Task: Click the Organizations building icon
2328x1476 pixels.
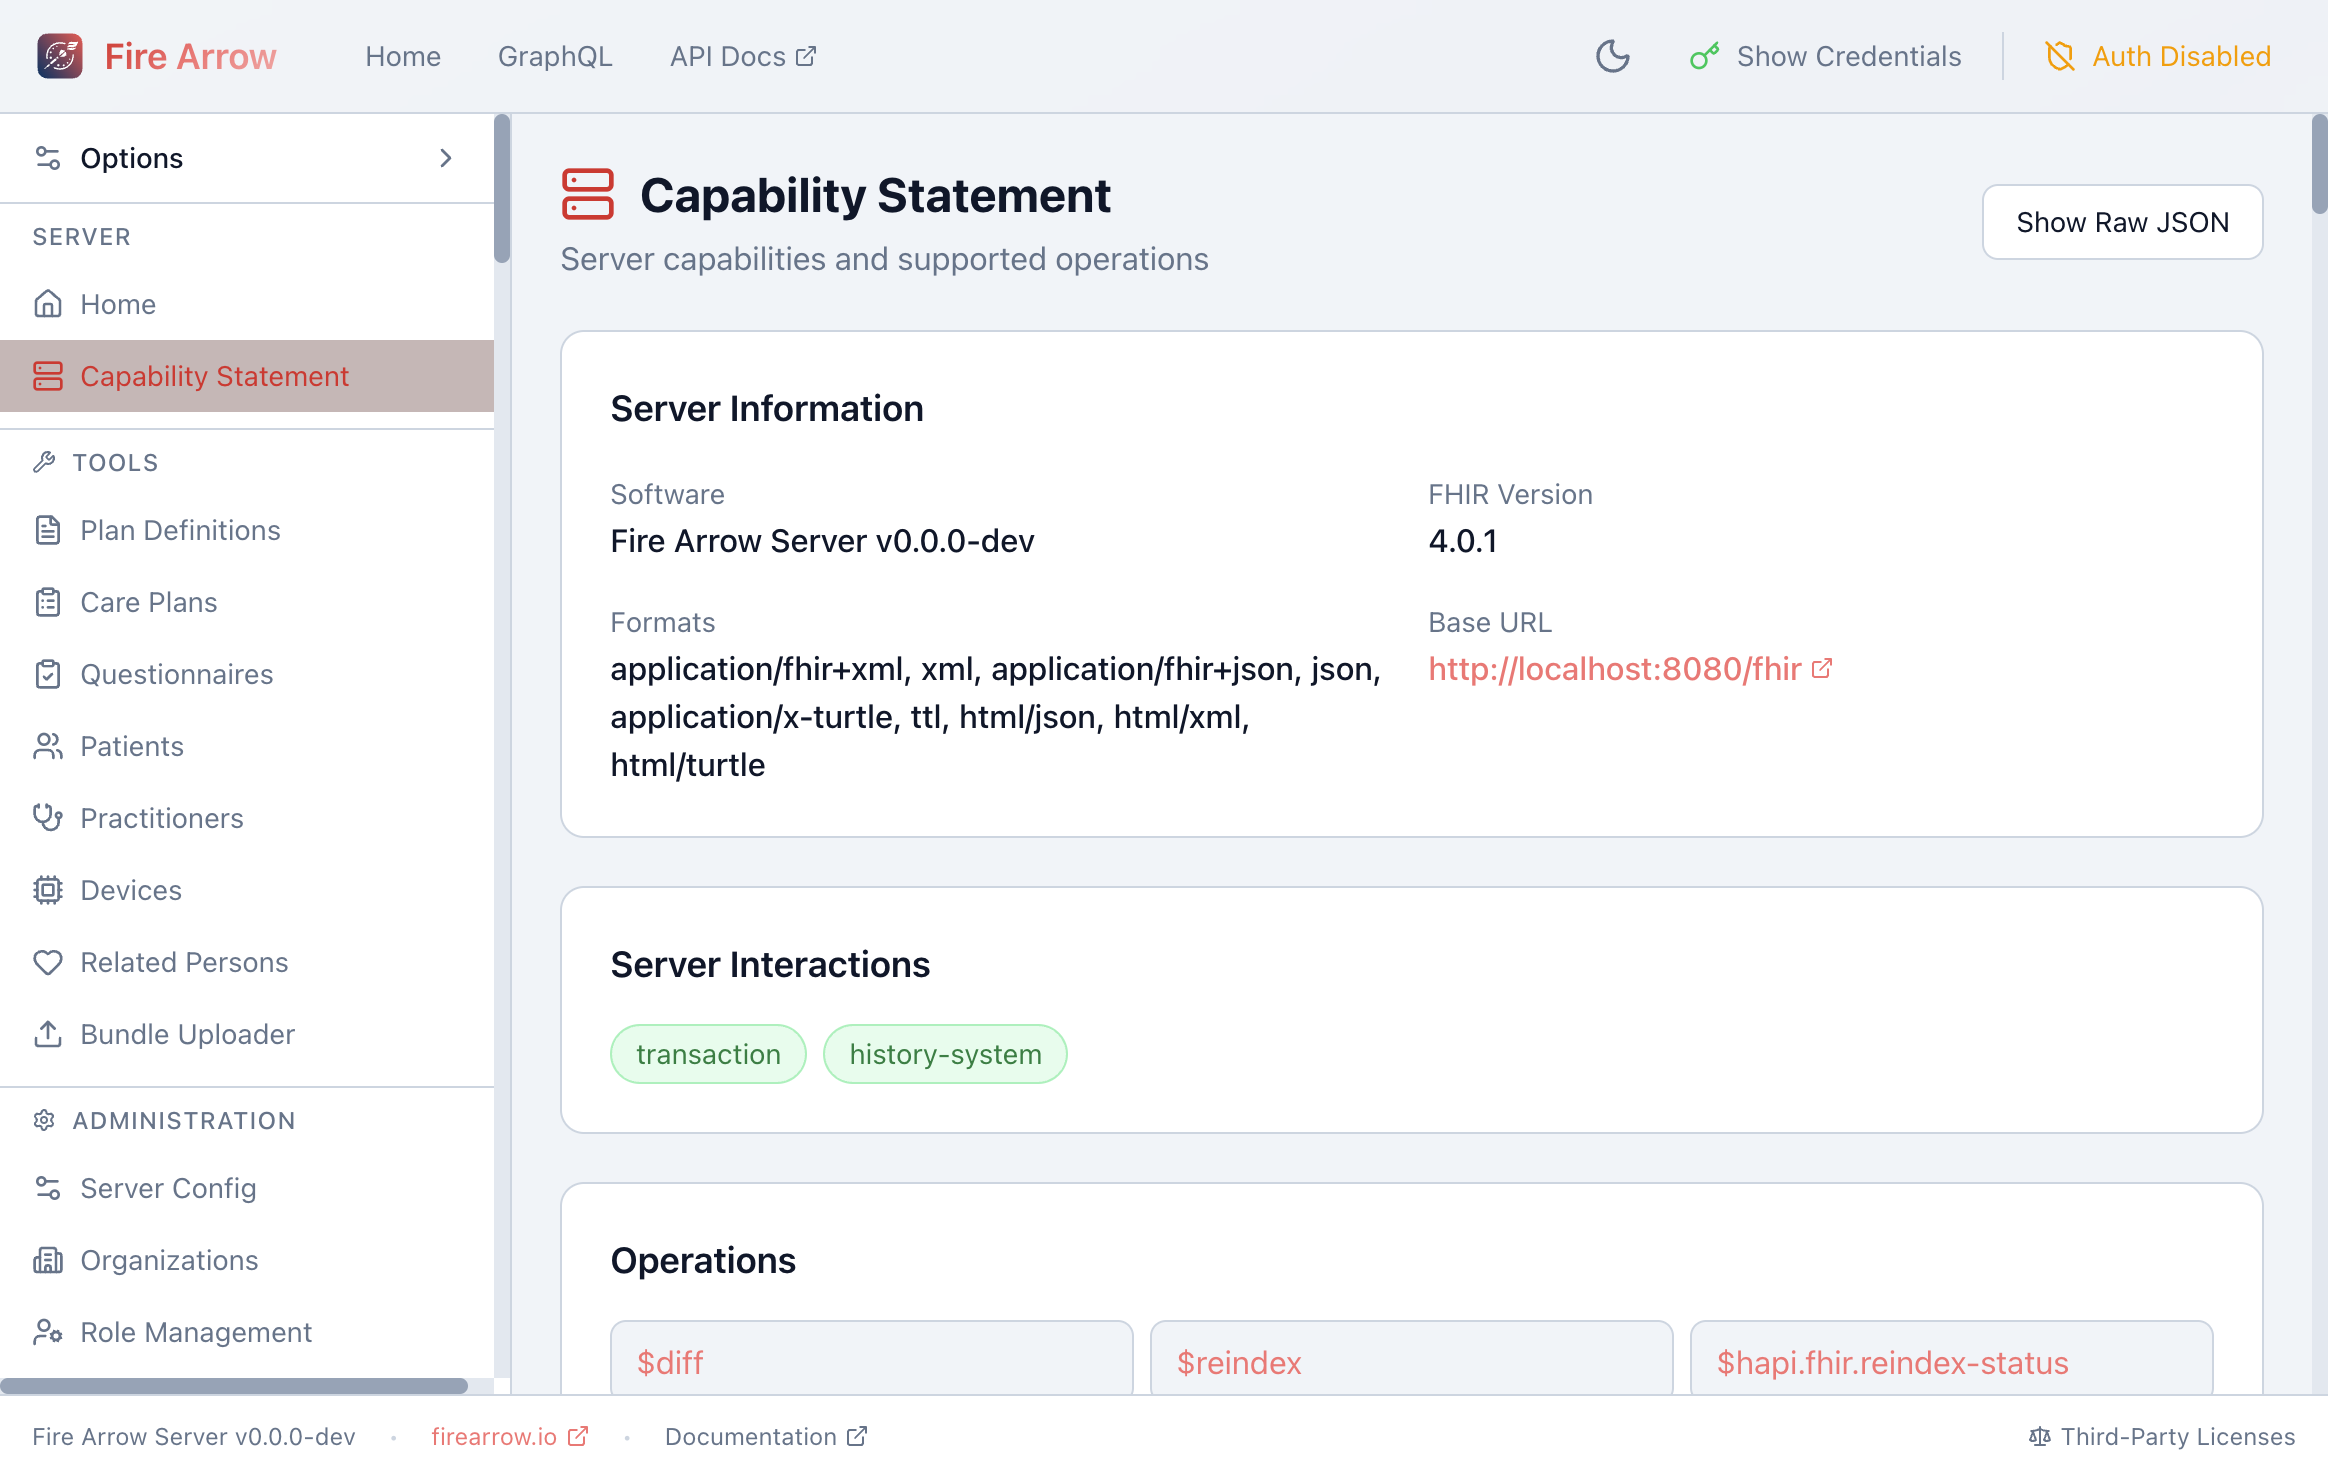Action: point(47,1260)
